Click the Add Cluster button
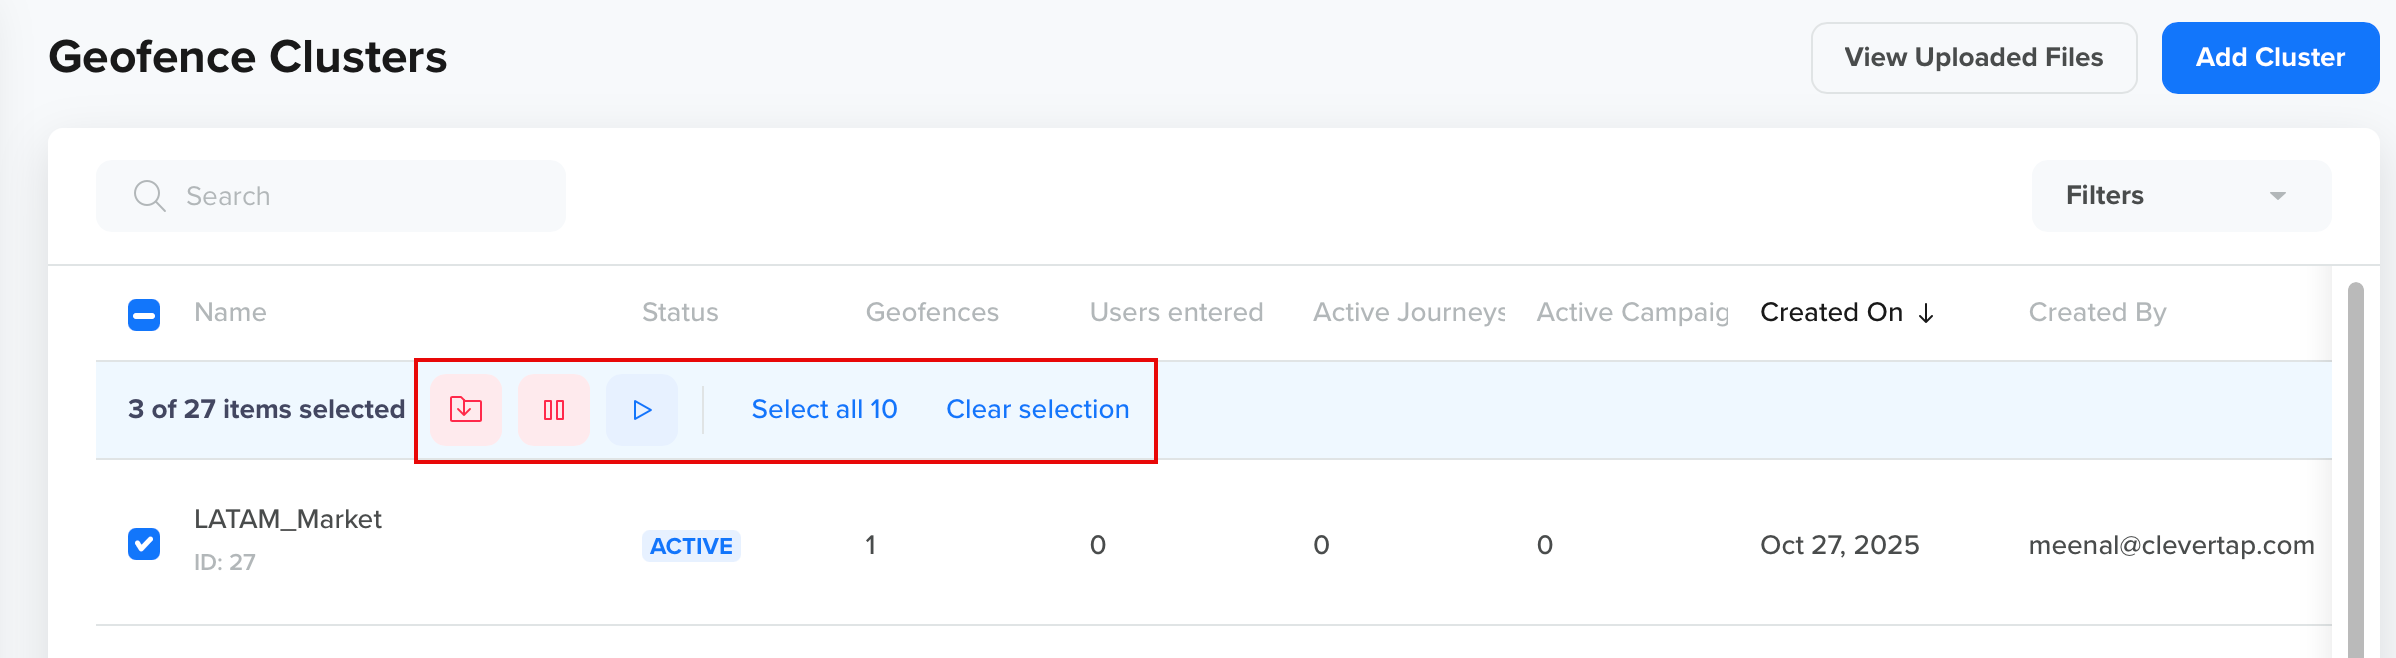This screenshot has width=2396, height=658. tap(2270, 57)
